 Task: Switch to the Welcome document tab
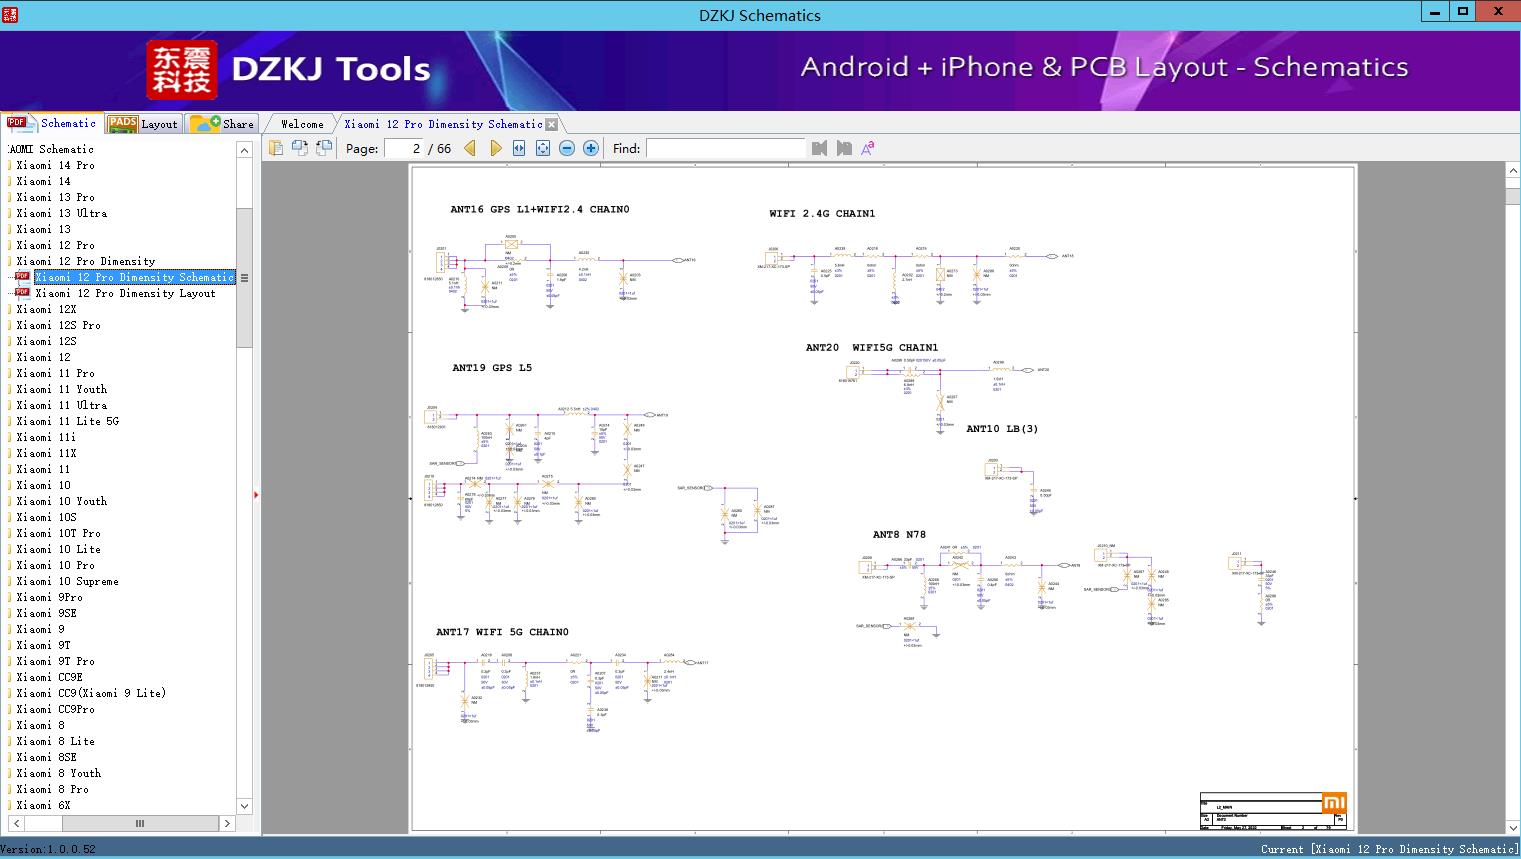click(x=302, y=124)
